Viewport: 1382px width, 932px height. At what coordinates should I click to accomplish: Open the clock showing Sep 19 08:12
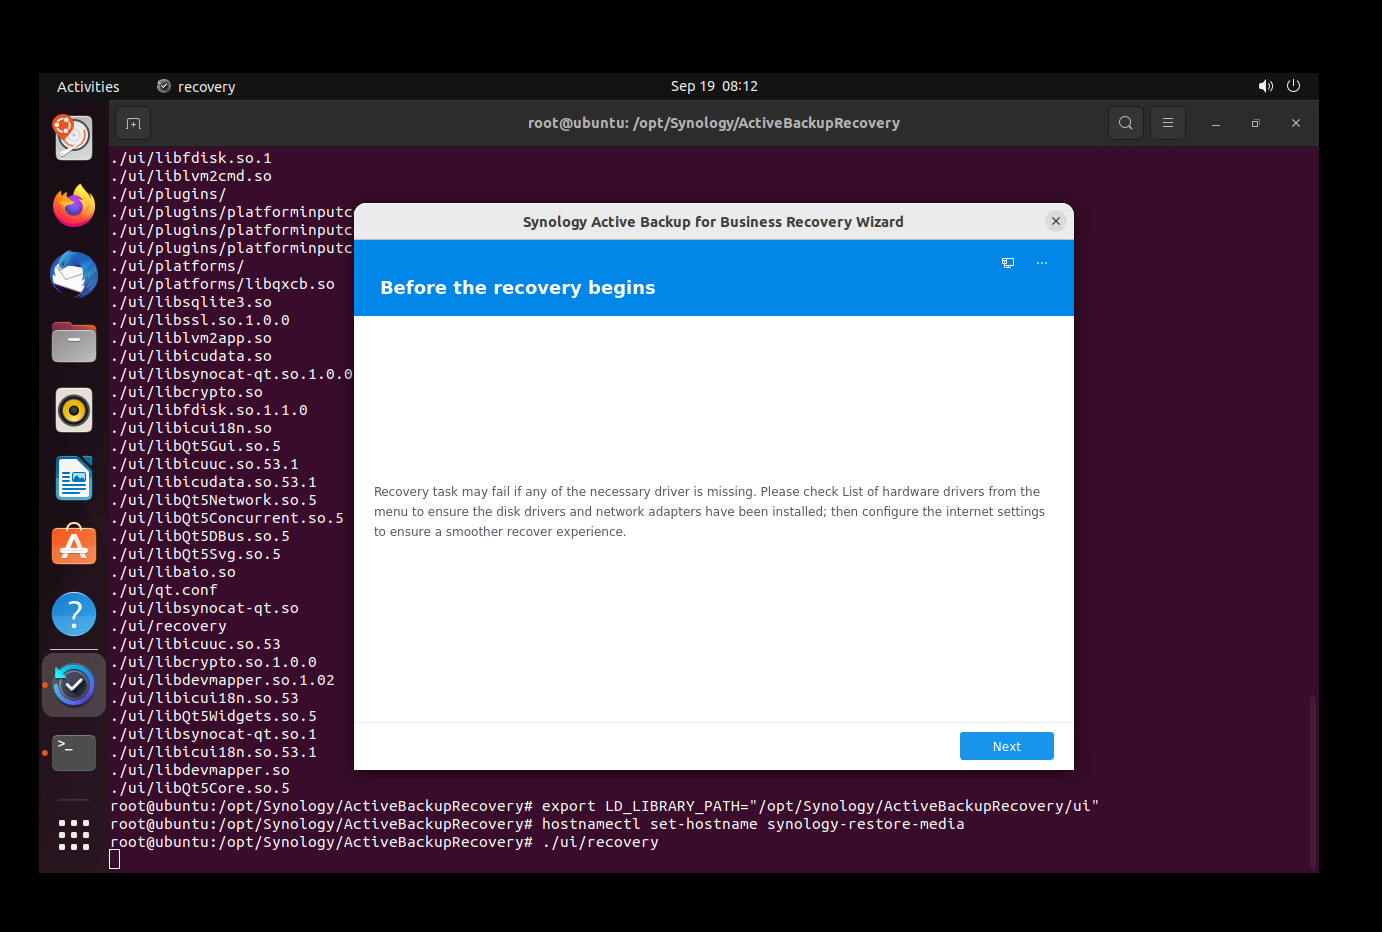pyautogui.click(x=714, y=86)
